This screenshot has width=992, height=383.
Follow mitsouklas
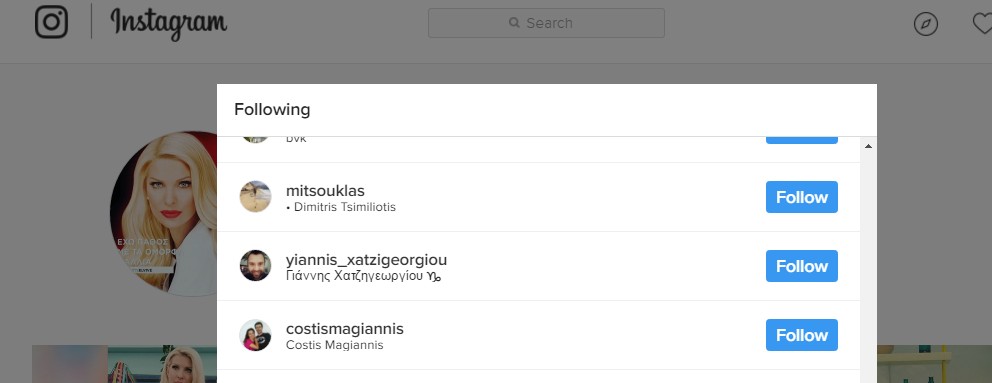(802, 197)
